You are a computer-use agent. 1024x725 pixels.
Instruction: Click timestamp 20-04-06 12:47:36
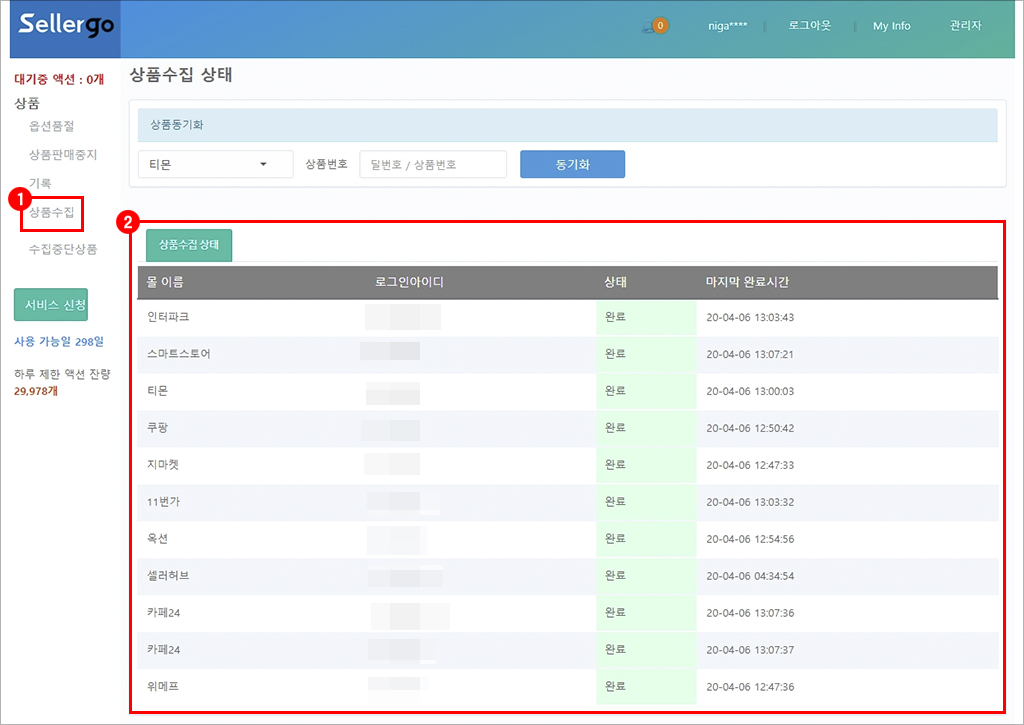(x=750, y=687)
